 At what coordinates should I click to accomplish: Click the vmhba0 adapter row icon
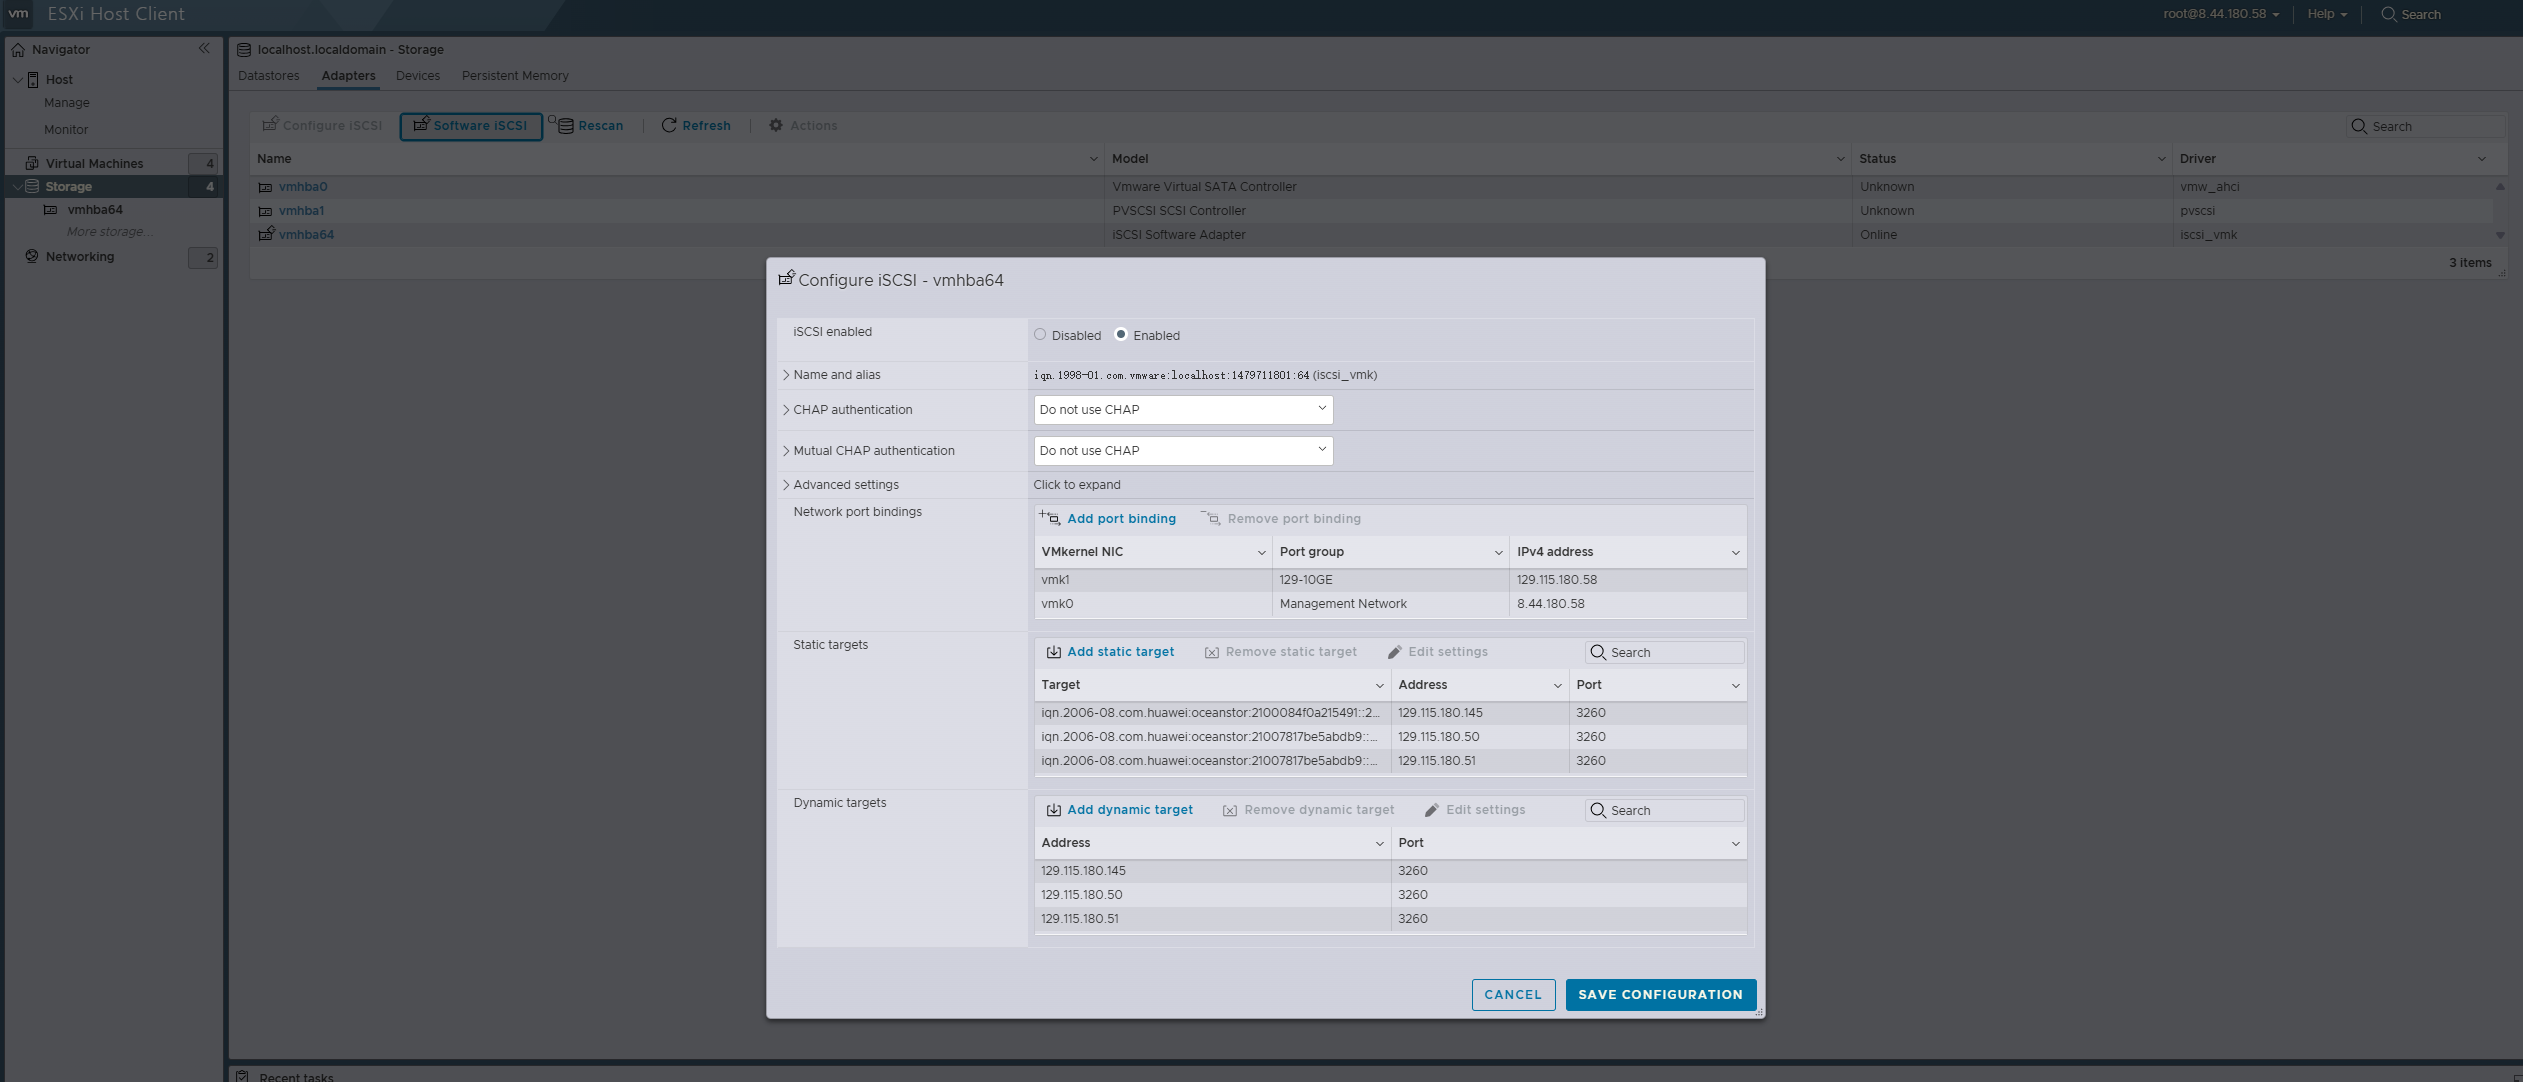265,187
